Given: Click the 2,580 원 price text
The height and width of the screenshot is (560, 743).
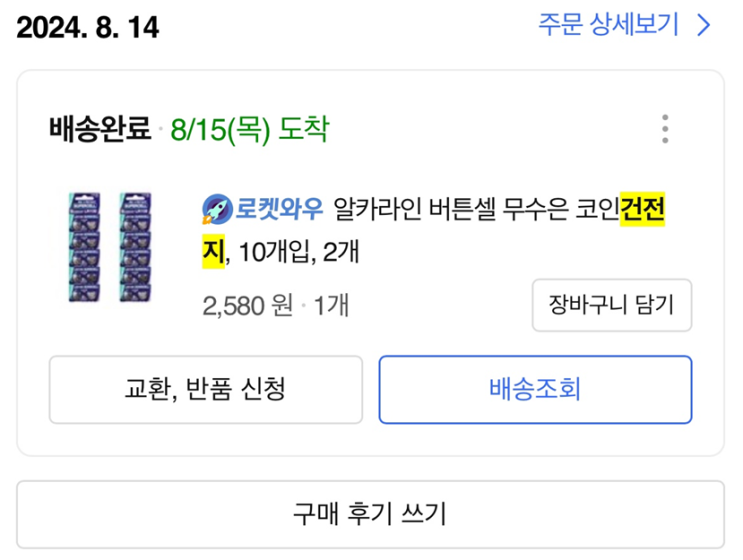Looking at the screenshot, I should tap(247, 305).
